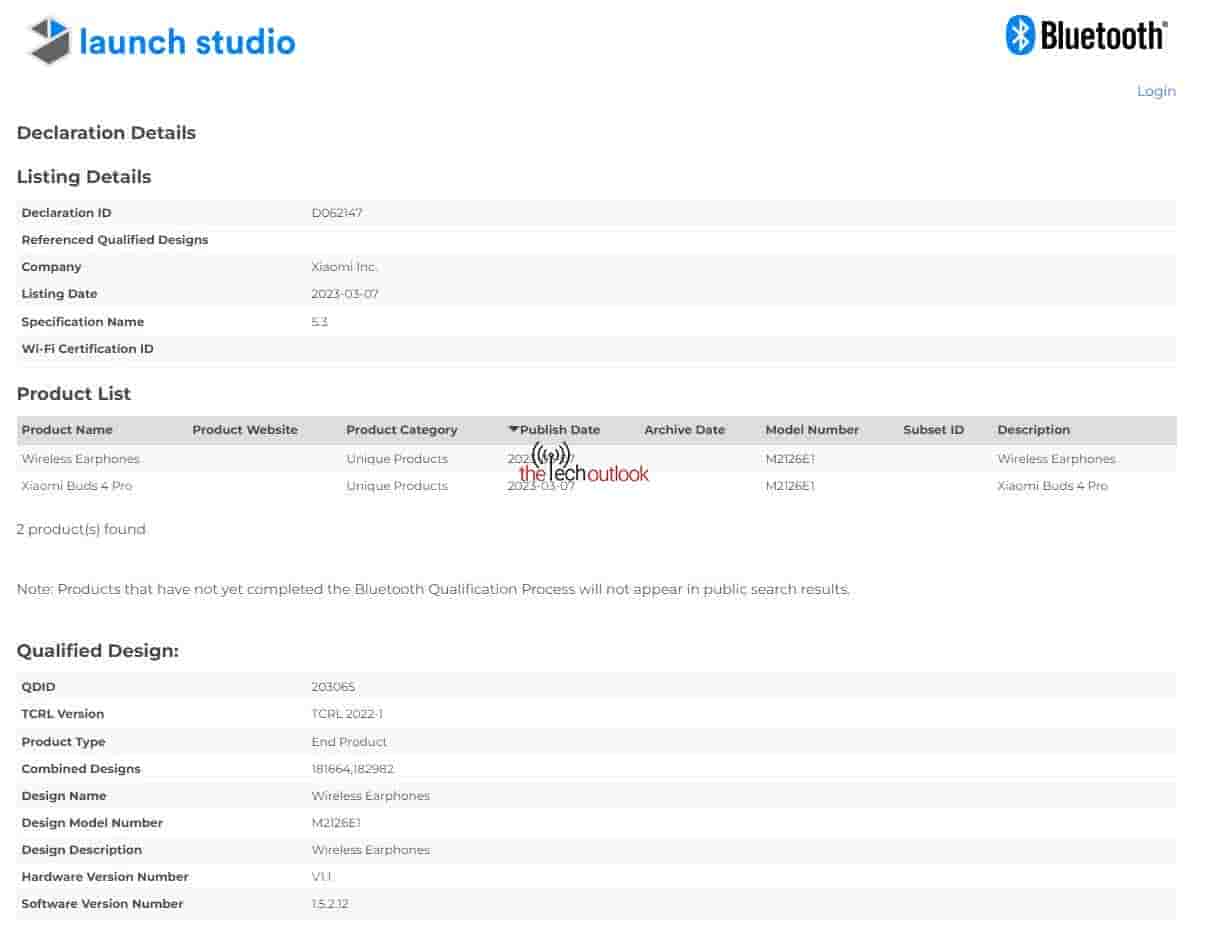Sort by the Product Name column header
Image resolution: width=1207 pixels, height=925 pixels.
point(67,430)
